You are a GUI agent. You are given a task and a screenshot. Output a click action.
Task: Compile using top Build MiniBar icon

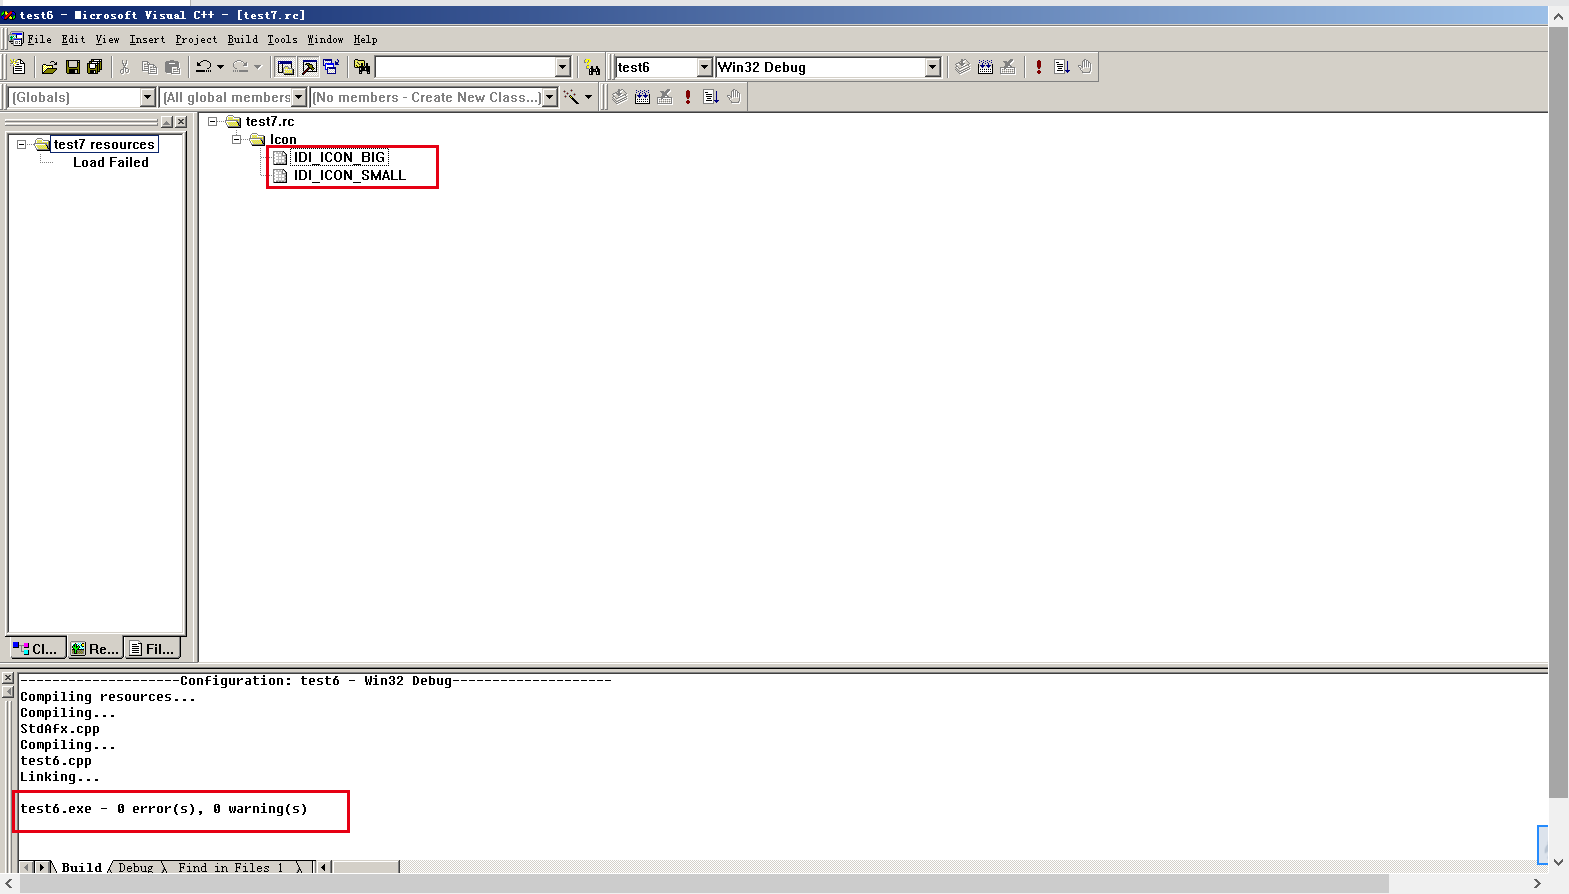(962, 67)
